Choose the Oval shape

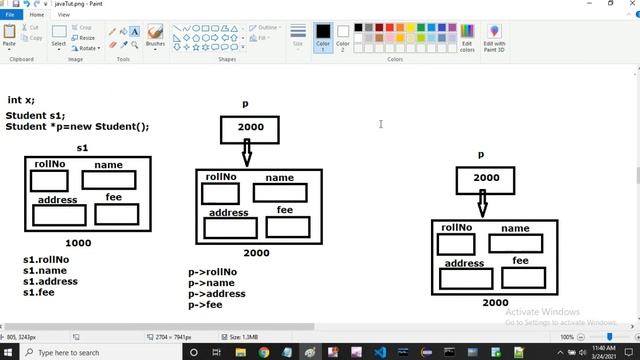point(196,29)
